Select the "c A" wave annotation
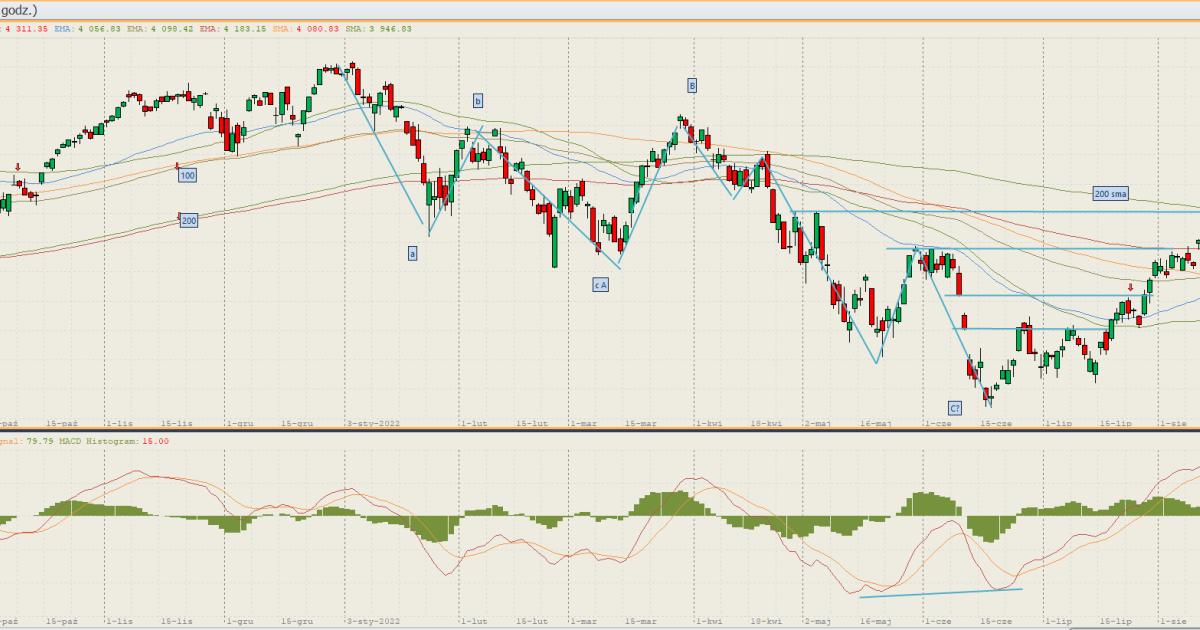The image size is (1200, 630). pyautogui.click(x=600, y=284)
